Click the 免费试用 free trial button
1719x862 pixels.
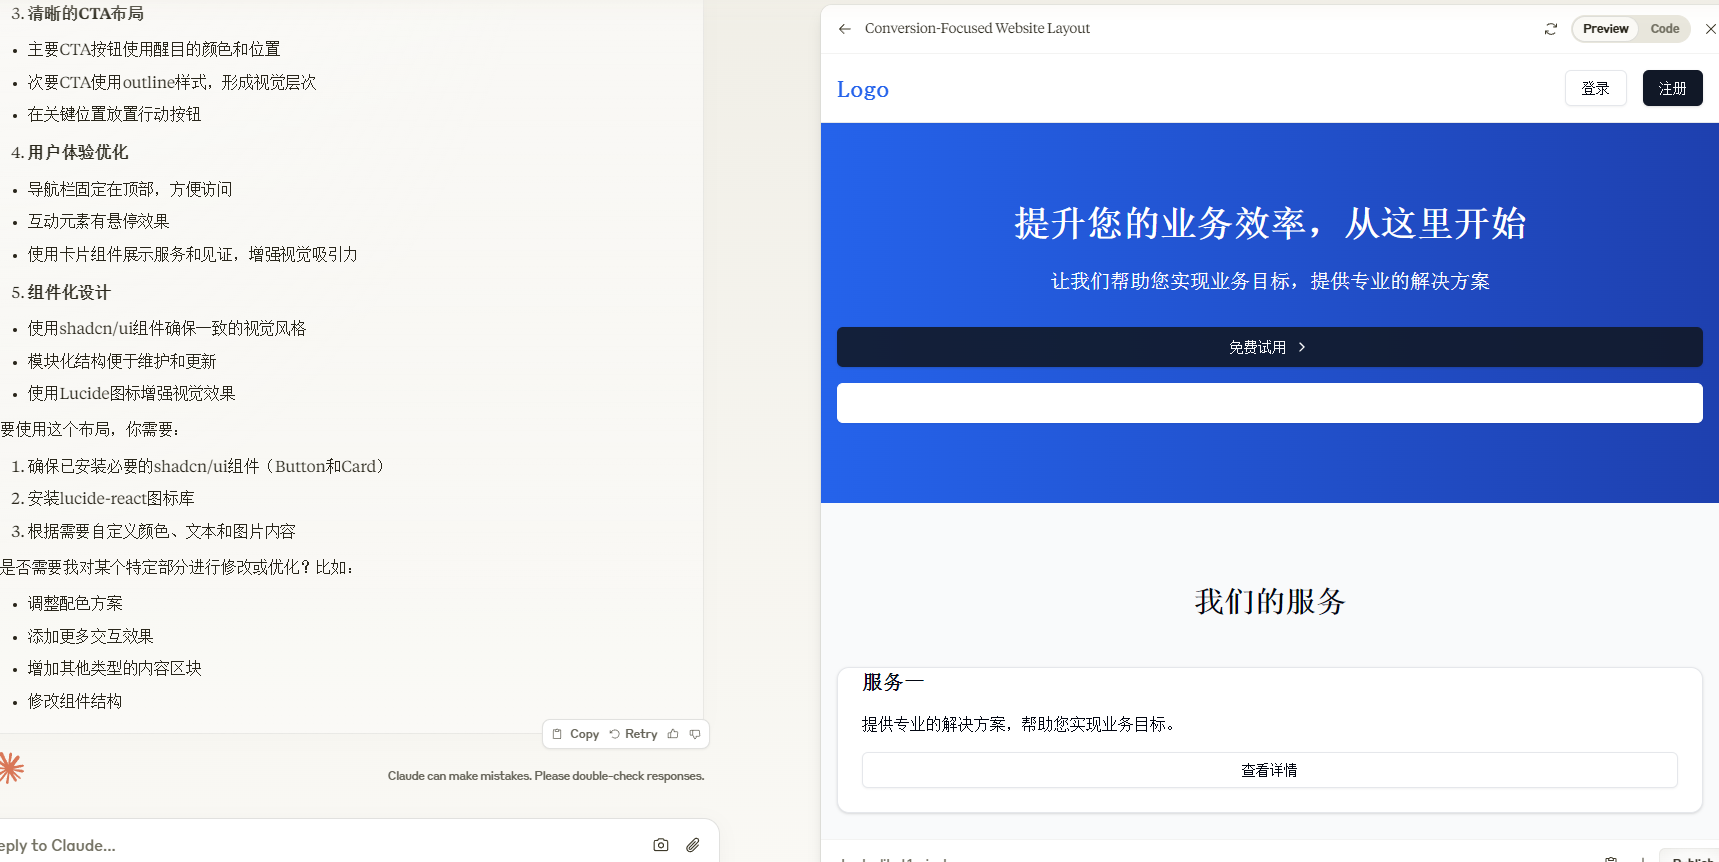click(x=1269, y=347)
